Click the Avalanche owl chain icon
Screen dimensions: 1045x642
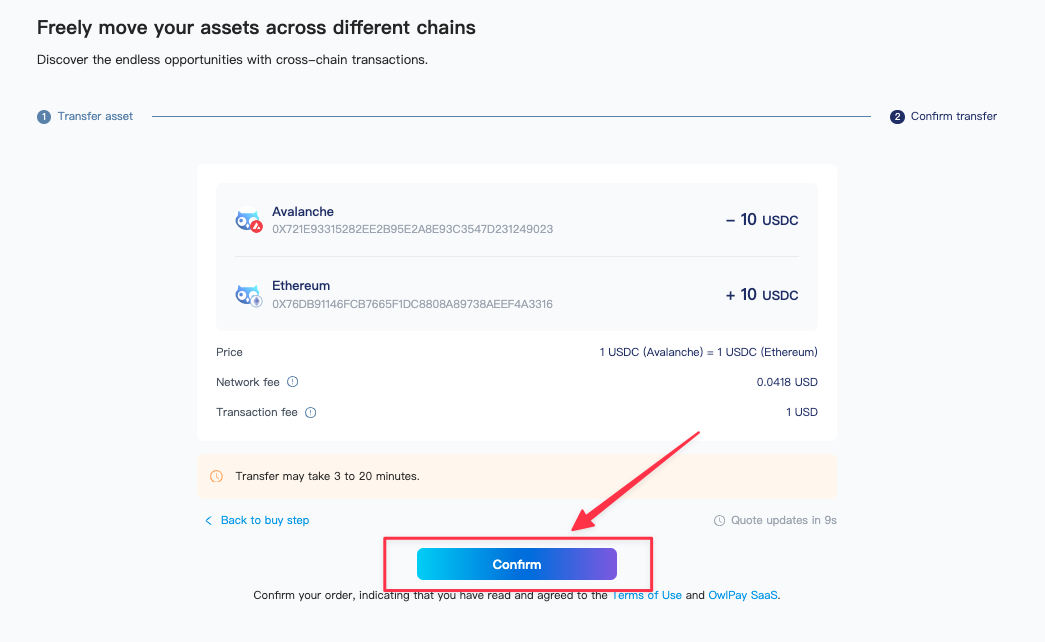tap(248, 220)
